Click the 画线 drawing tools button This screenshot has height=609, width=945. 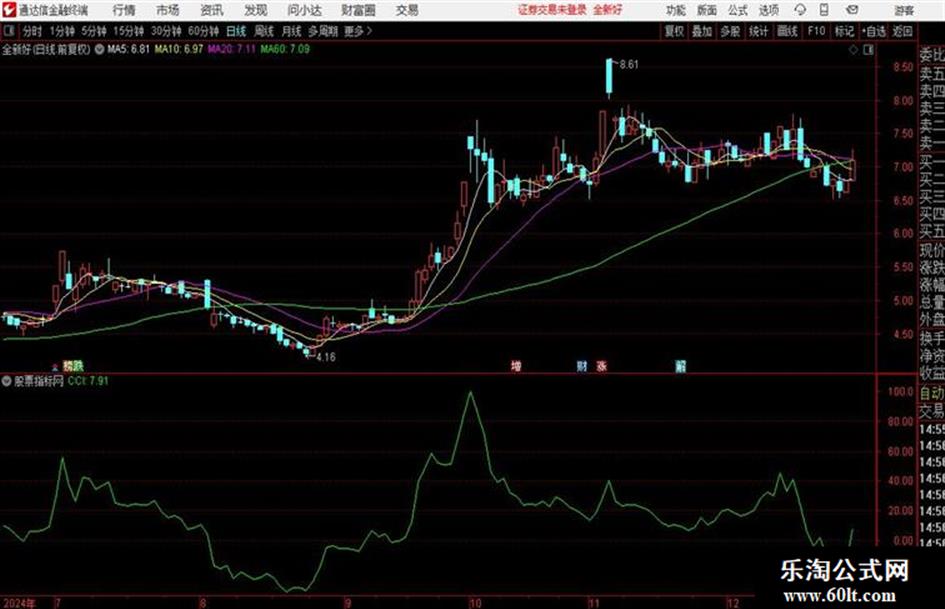pyautogui.click(x=787, y=31)
